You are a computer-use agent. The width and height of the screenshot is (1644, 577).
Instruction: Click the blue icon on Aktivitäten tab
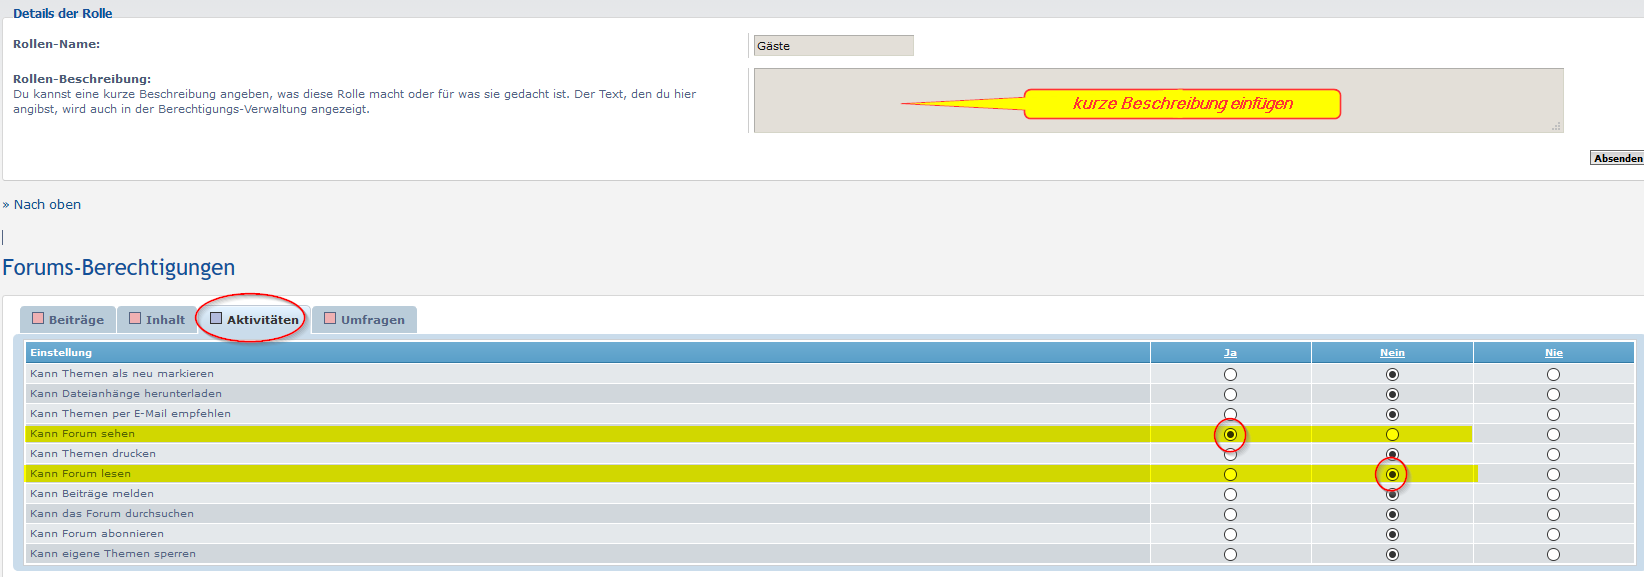pos(216,319)
